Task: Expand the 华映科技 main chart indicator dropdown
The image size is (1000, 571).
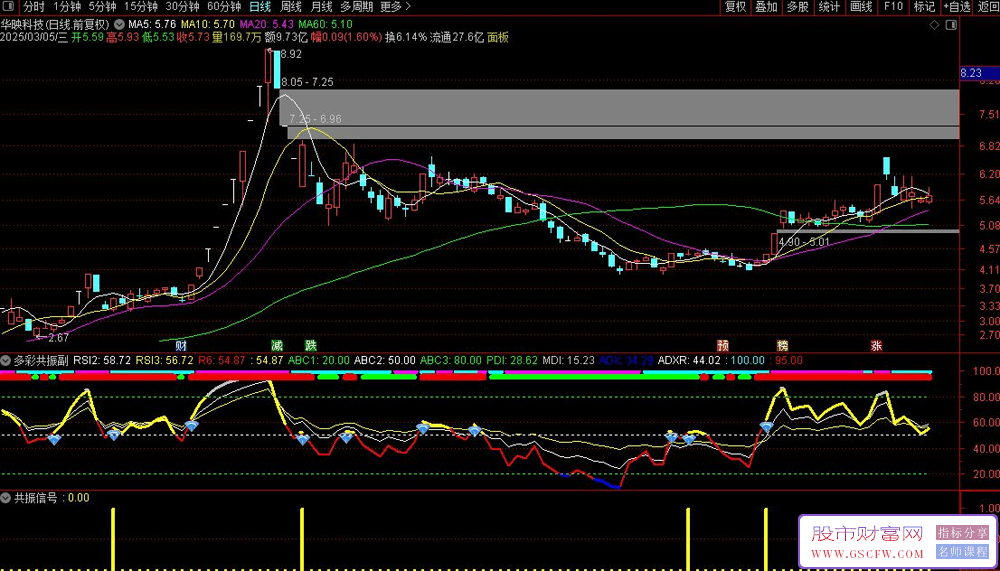Action: (121, 23)
